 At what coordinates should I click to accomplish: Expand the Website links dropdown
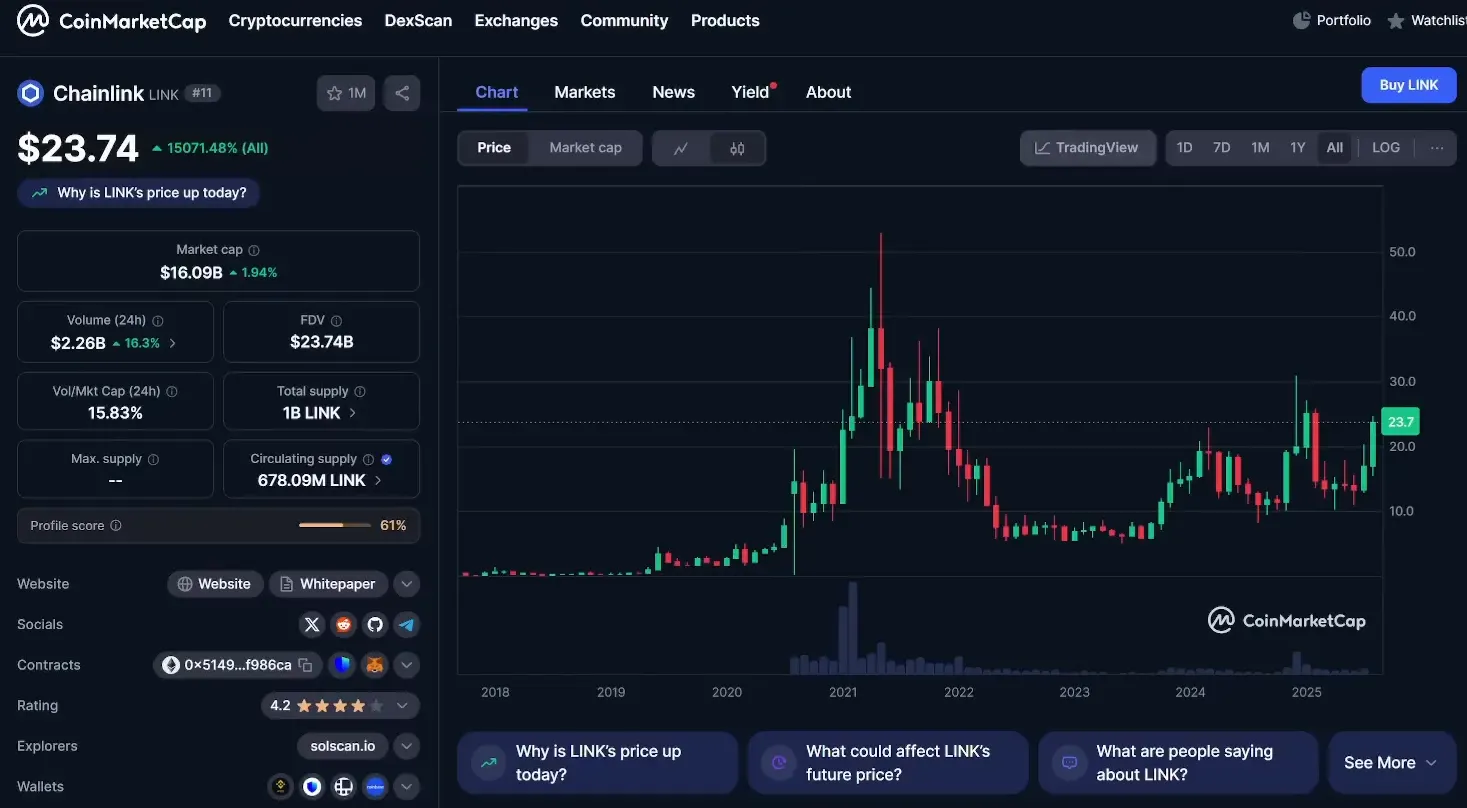point(406,584)
